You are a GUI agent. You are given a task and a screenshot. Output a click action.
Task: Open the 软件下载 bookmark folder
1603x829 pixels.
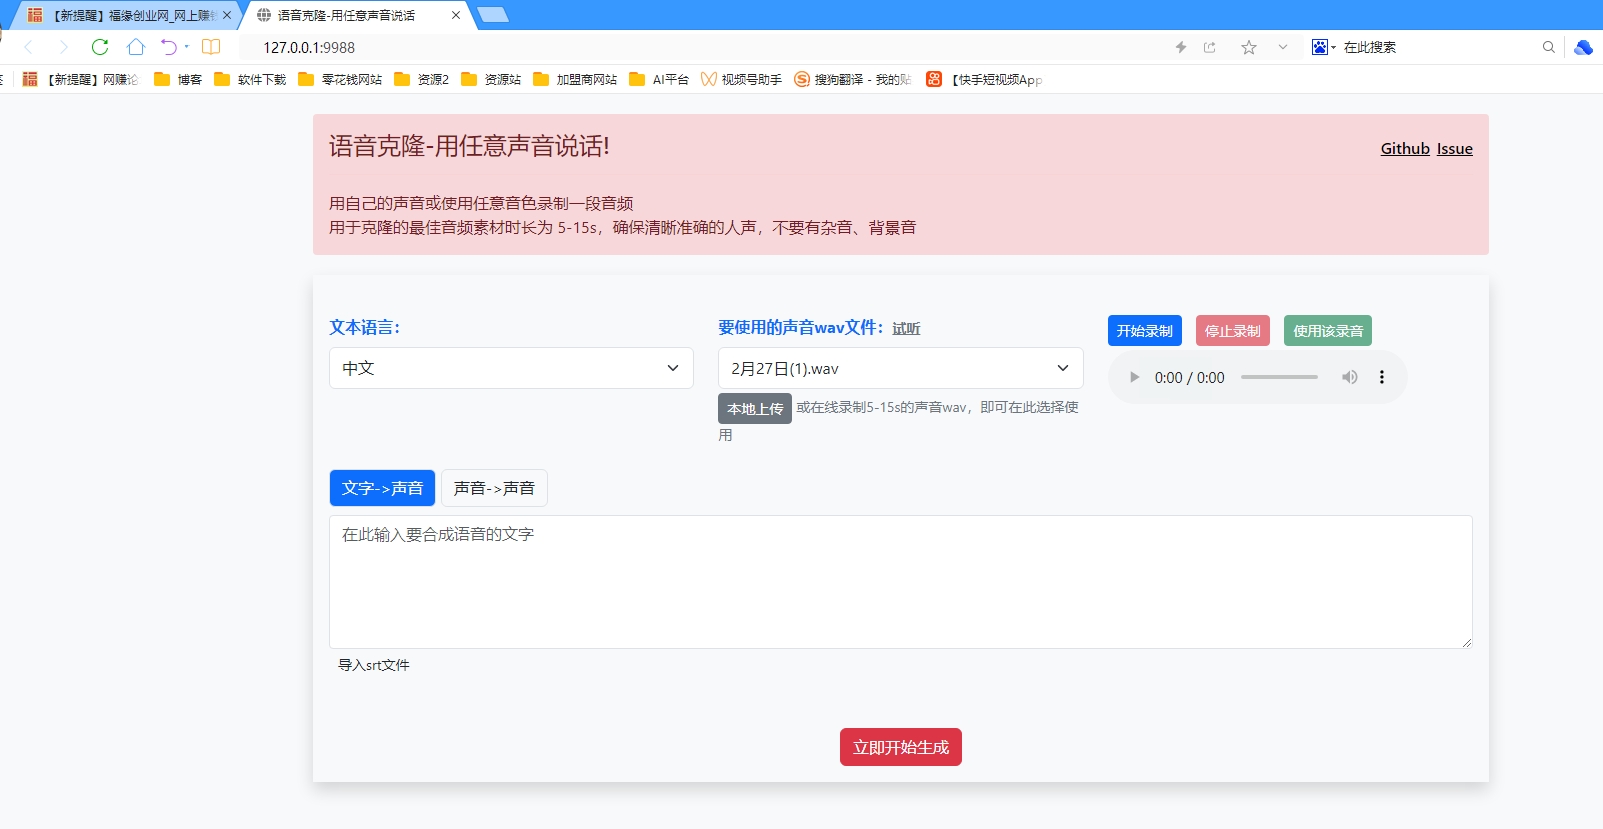250,79
